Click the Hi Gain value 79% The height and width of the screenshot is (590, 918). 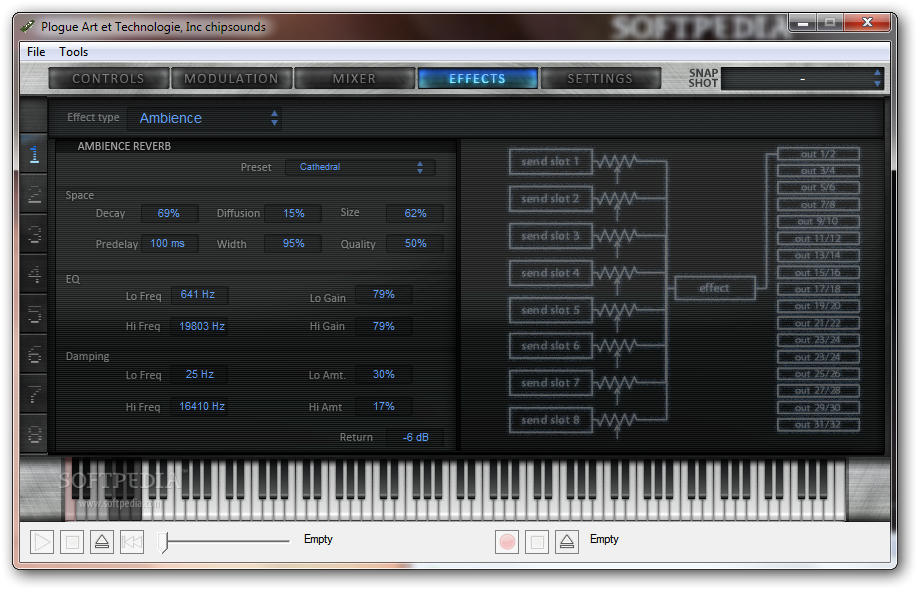384,327
